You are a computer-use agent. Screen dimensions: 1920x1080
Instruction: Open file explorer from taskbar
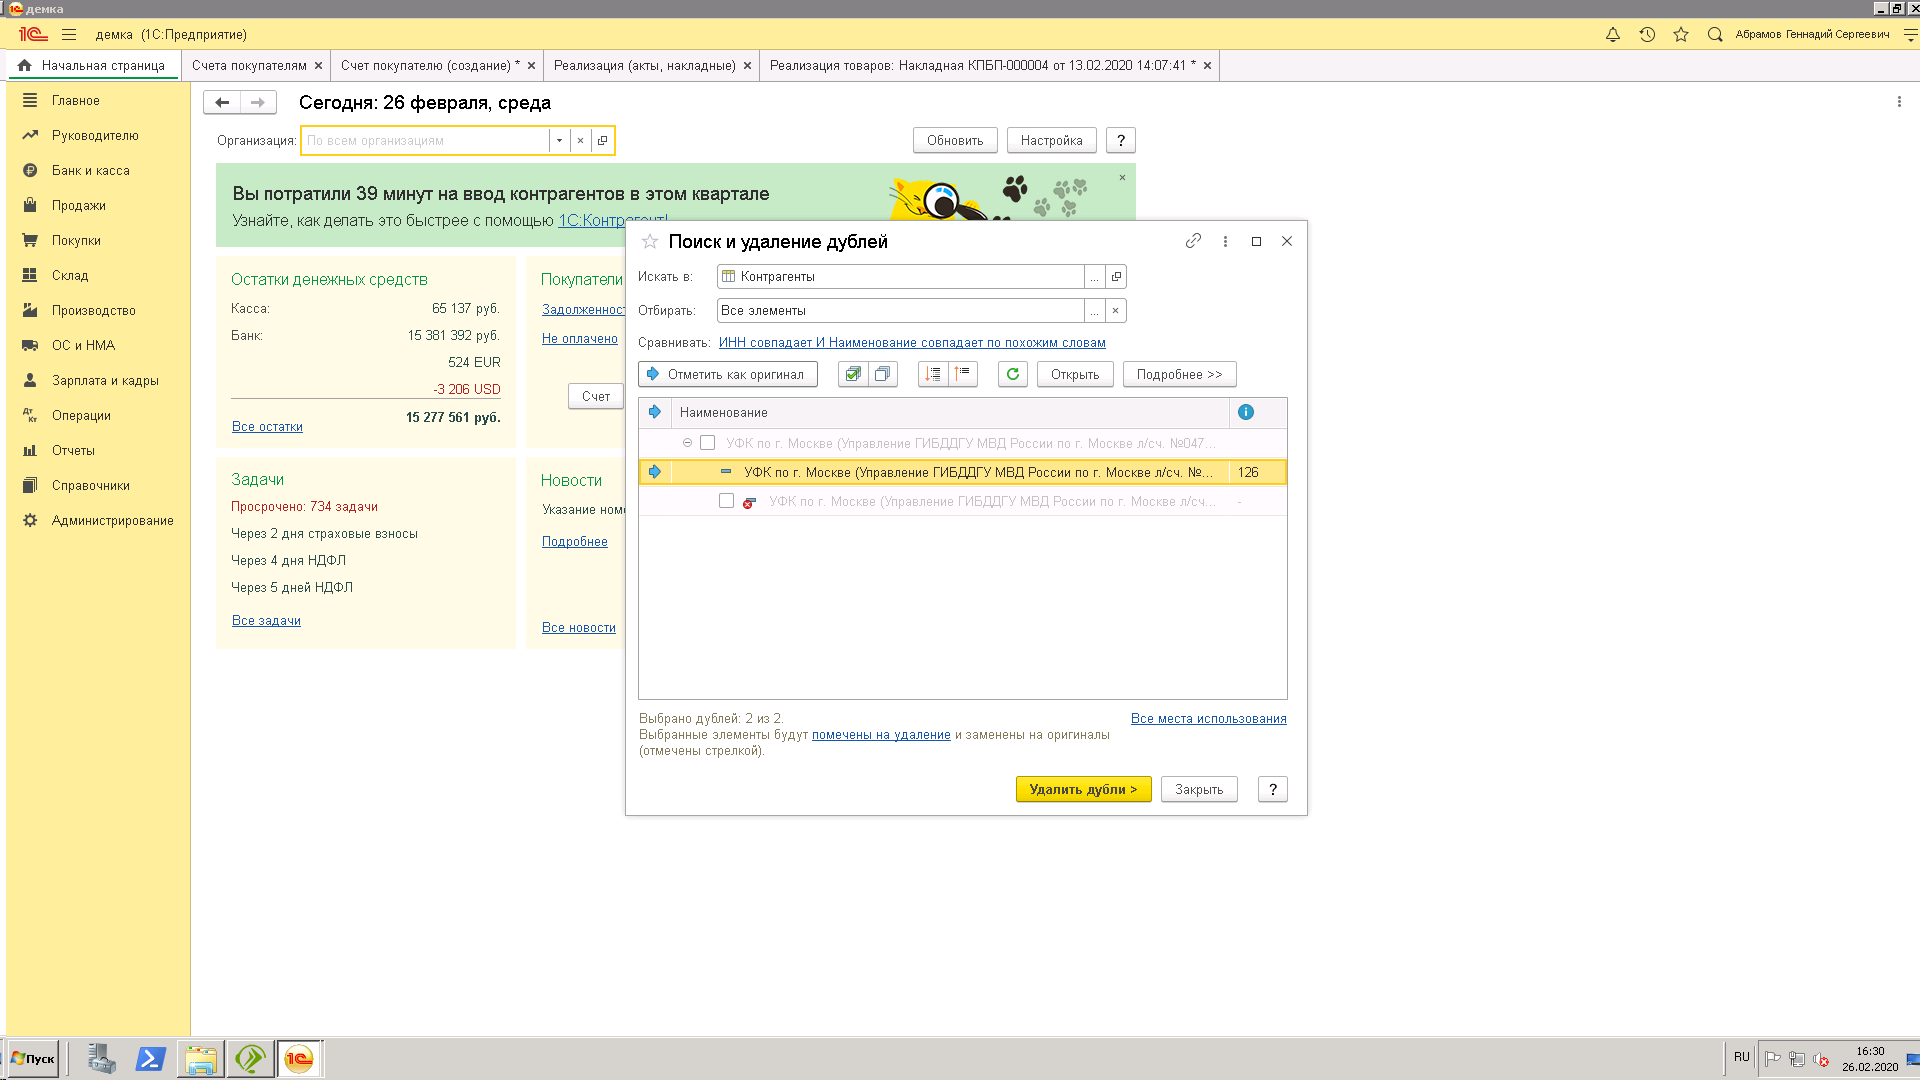201,1059
